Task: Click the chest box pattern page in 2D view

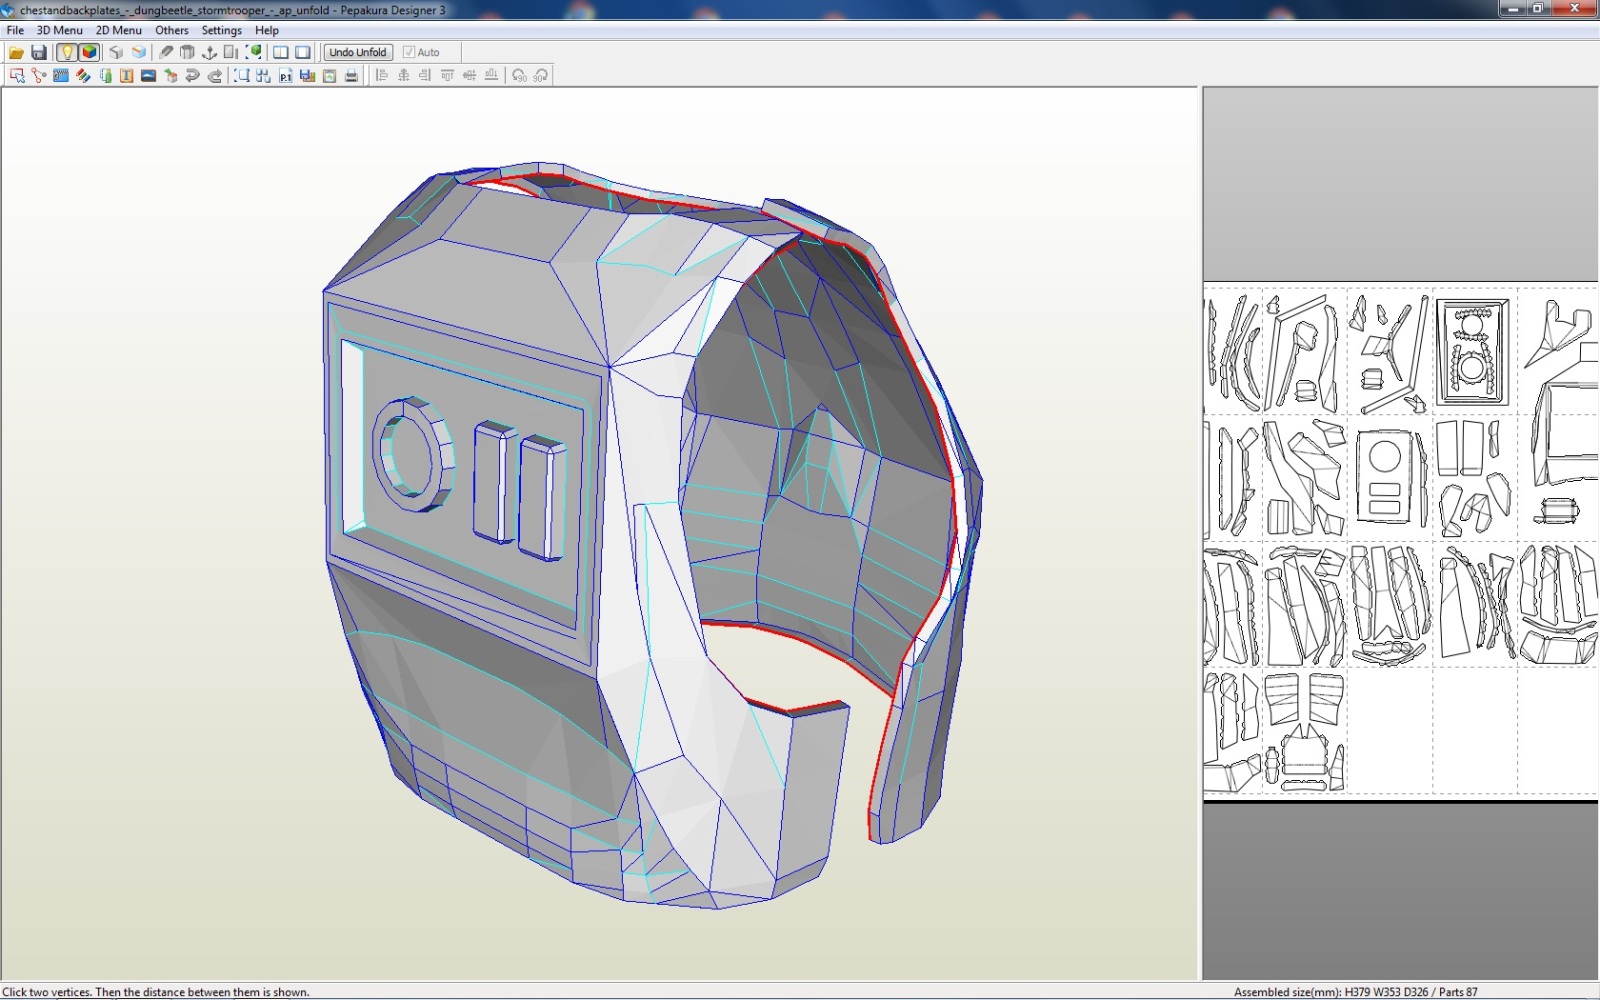Action: click(1472, 352)
